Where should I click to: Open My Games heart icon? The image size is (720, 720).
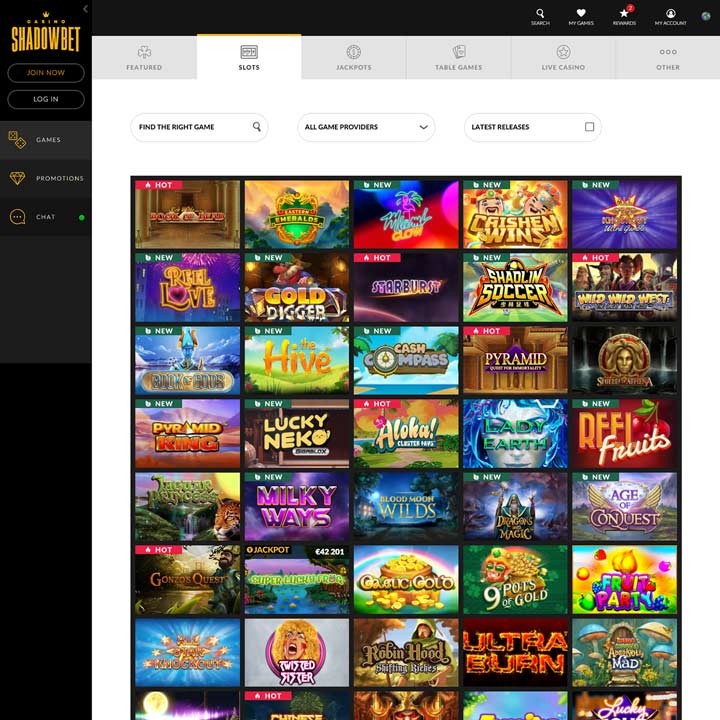(x=581, y=13)
